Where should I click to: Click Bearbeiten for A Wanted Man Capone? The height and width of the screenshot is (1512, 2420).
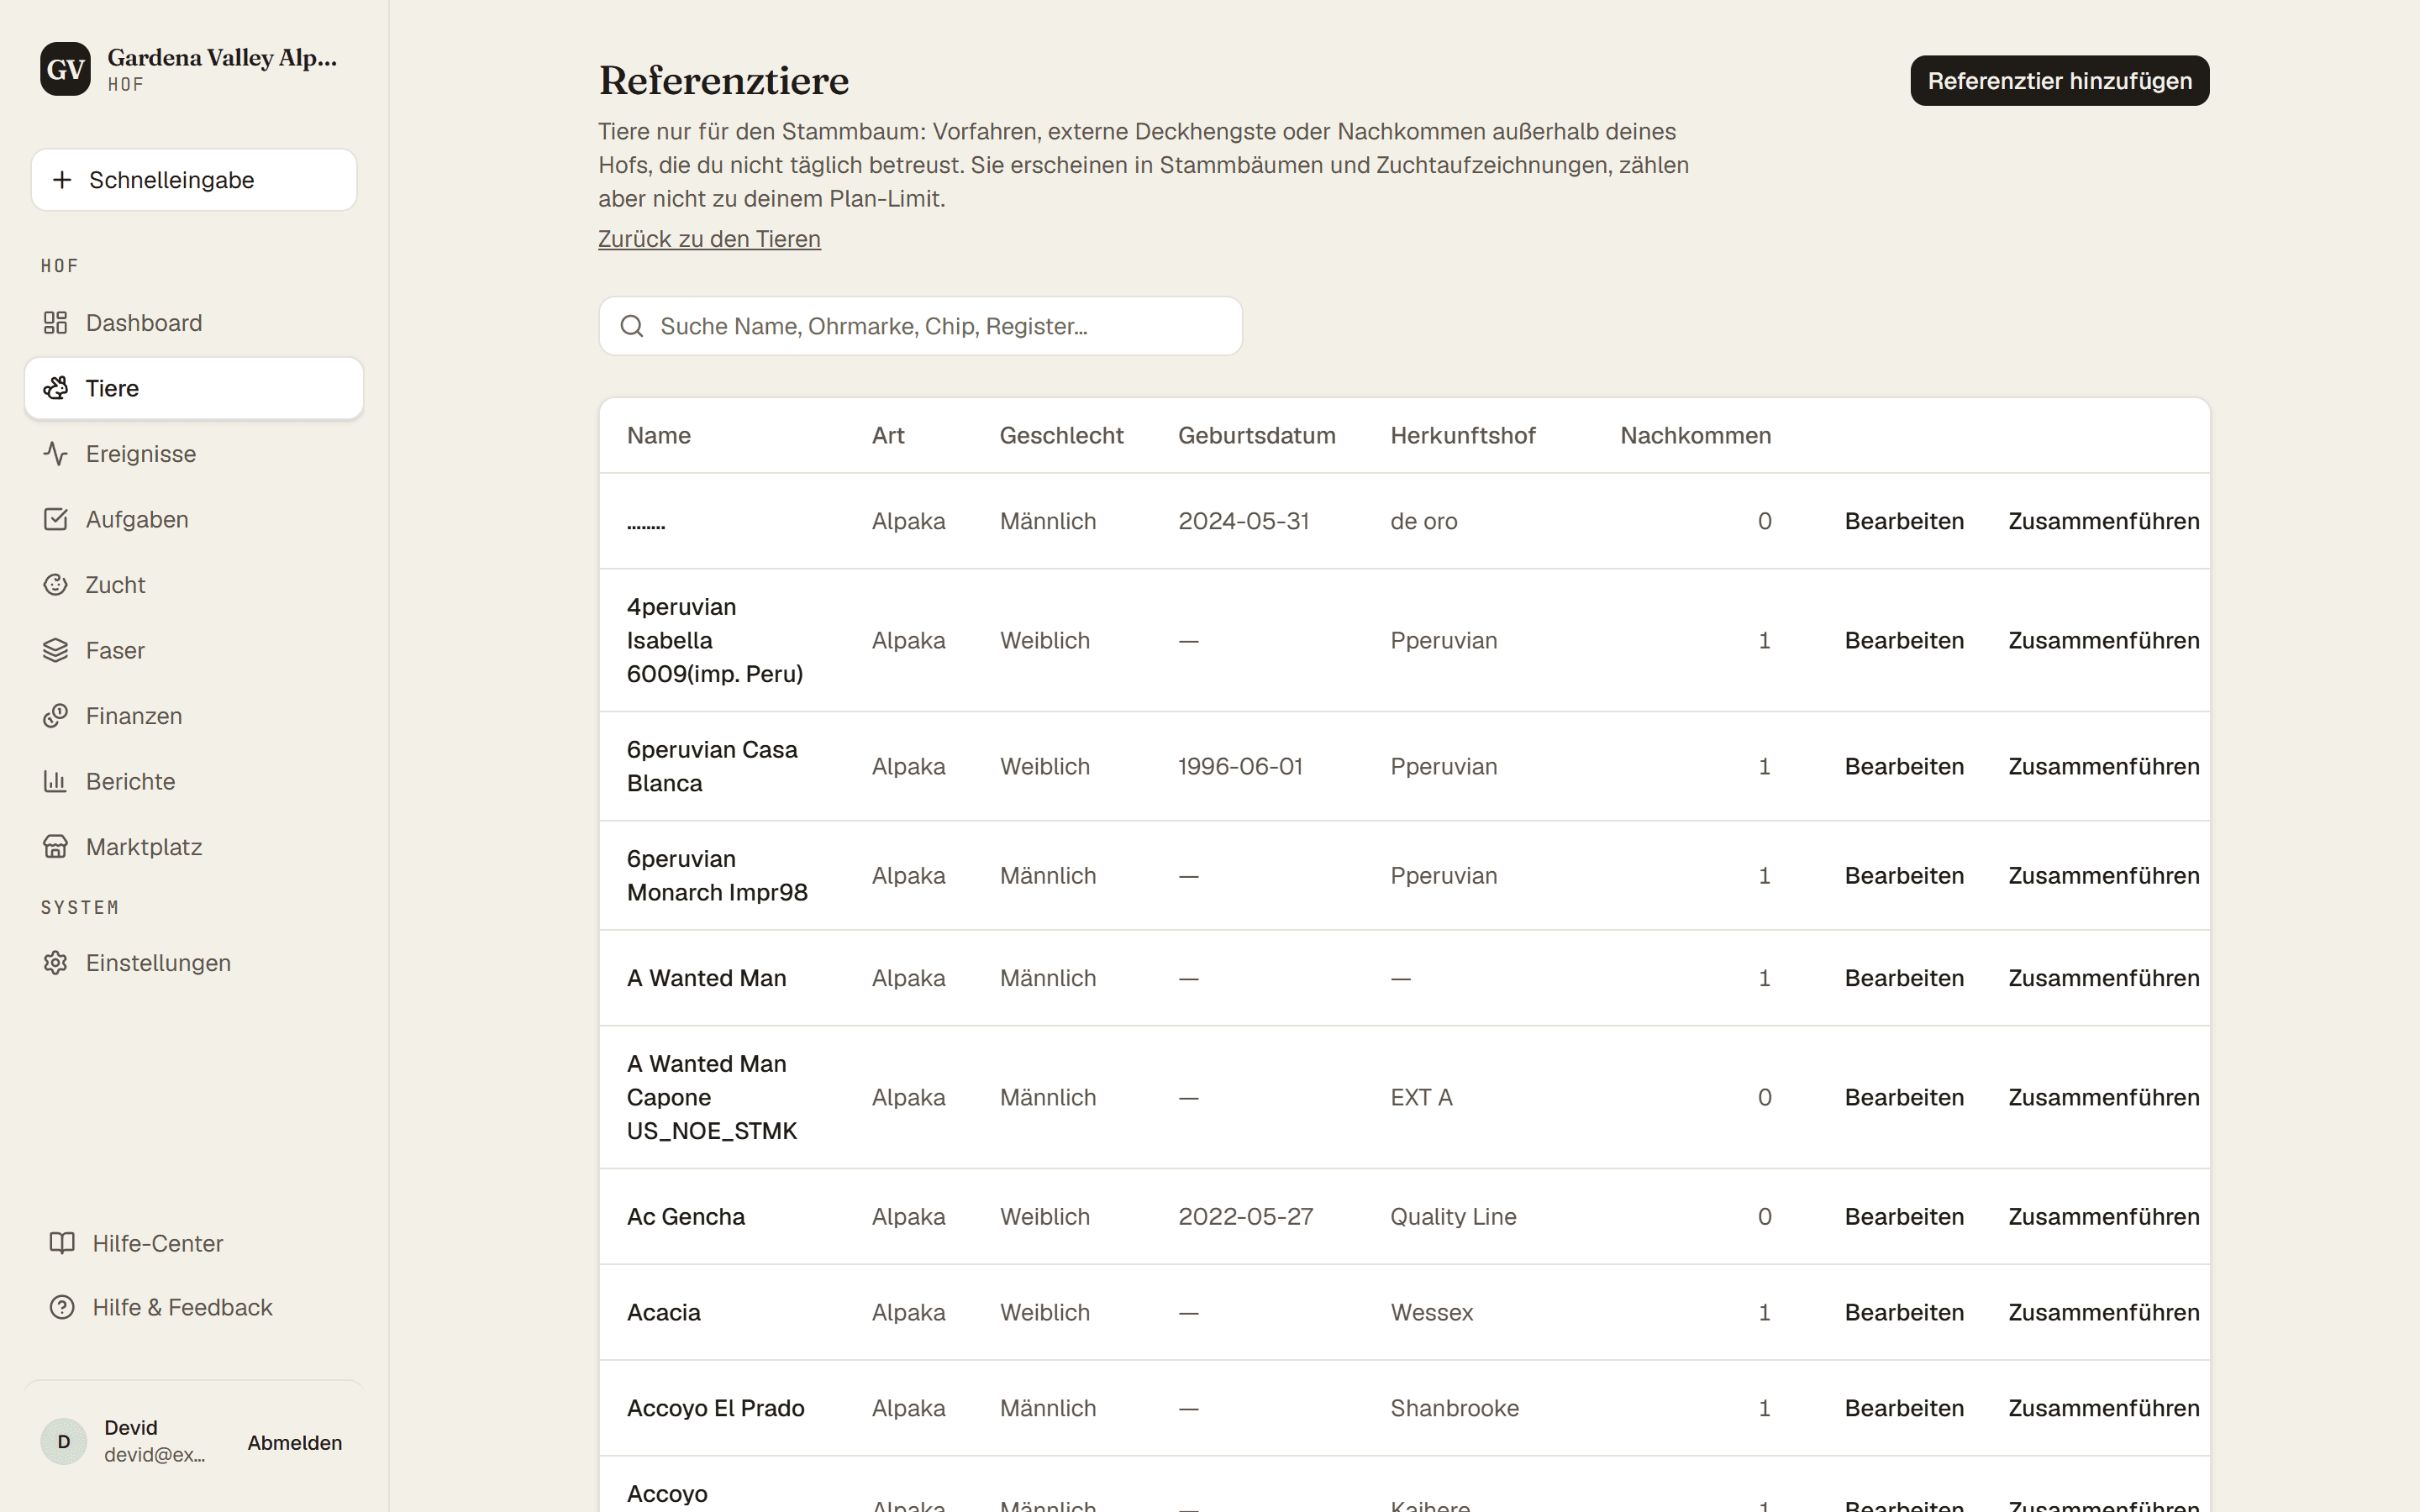(1904, 1097)
